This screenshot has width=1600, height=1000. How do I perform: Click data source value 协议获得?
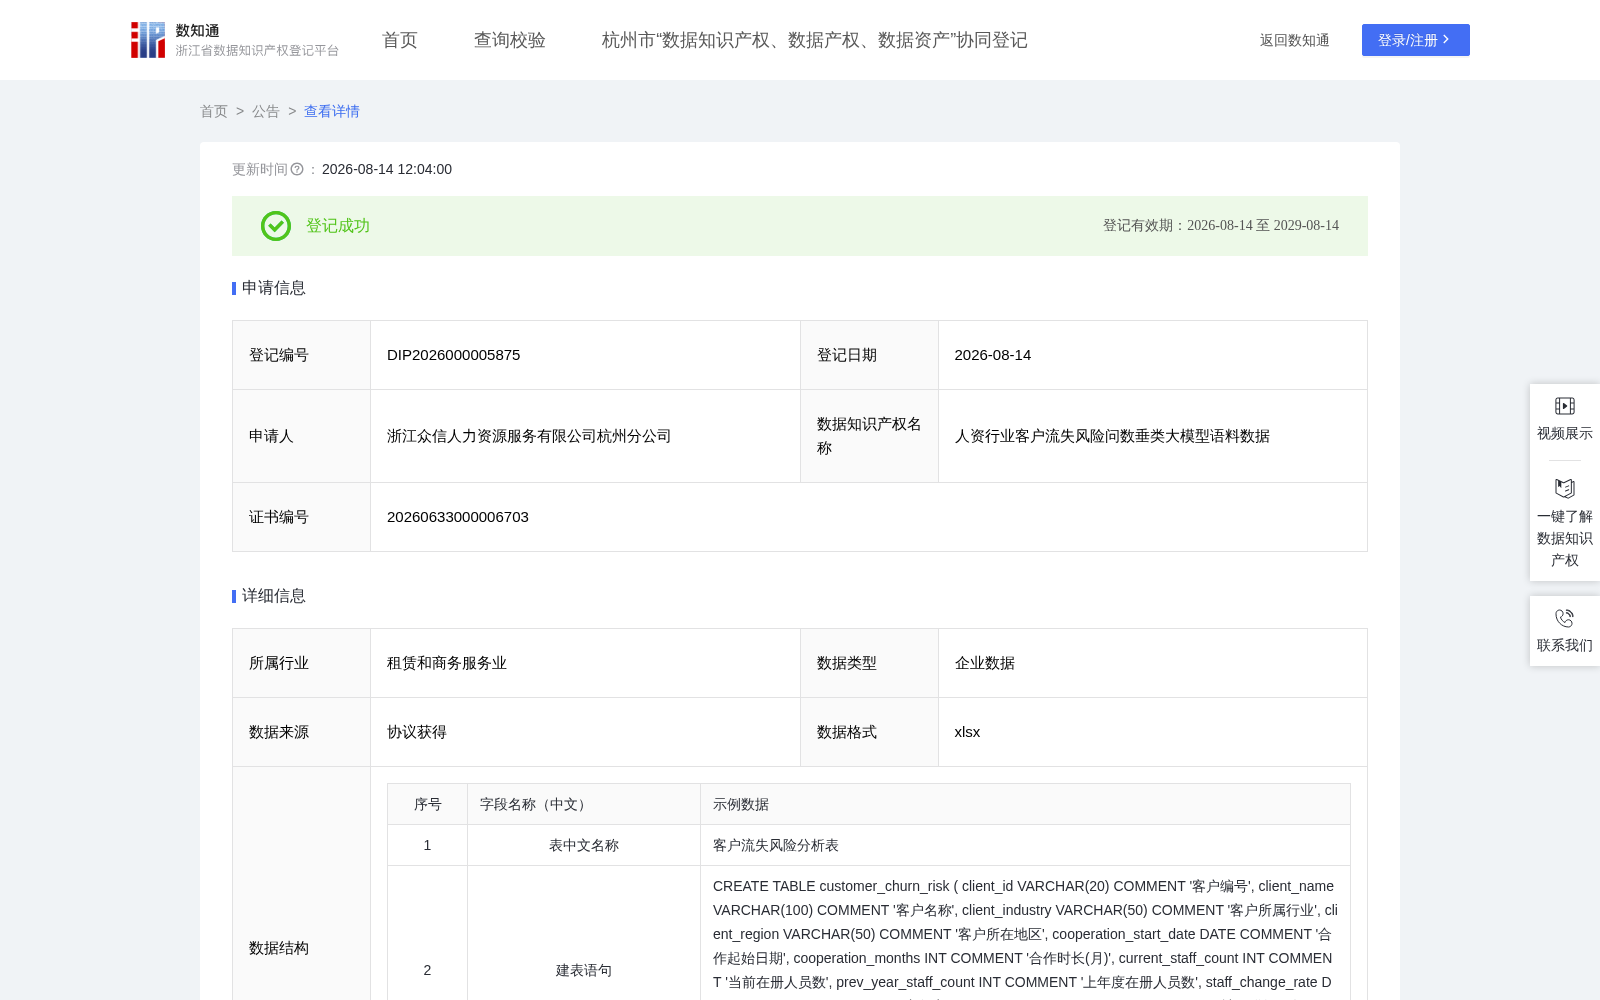click(417, 732)
